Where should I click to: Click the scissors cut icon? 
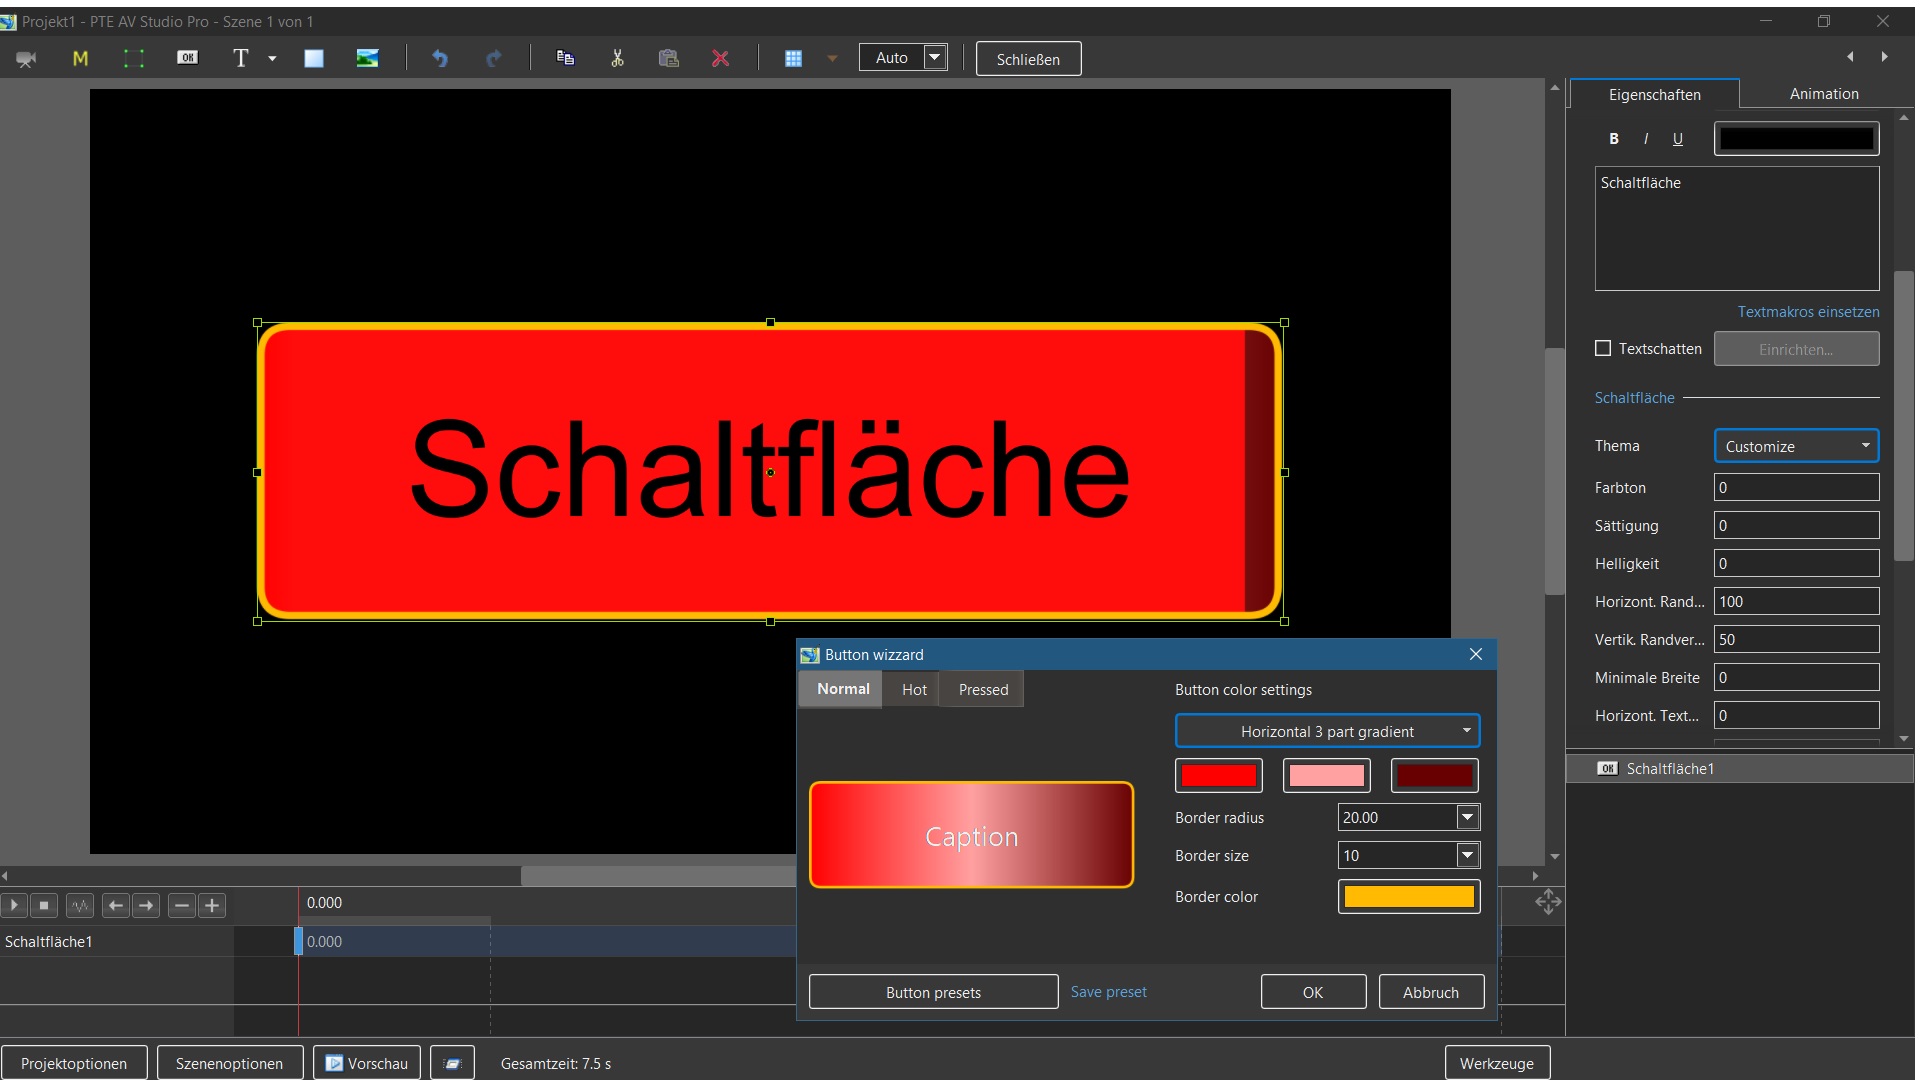617,58
